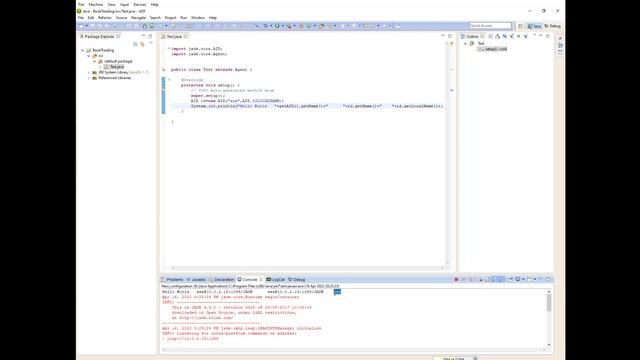Click the Debug bug toolbar icon
640x360 pixels.
(x=266, y=26)
